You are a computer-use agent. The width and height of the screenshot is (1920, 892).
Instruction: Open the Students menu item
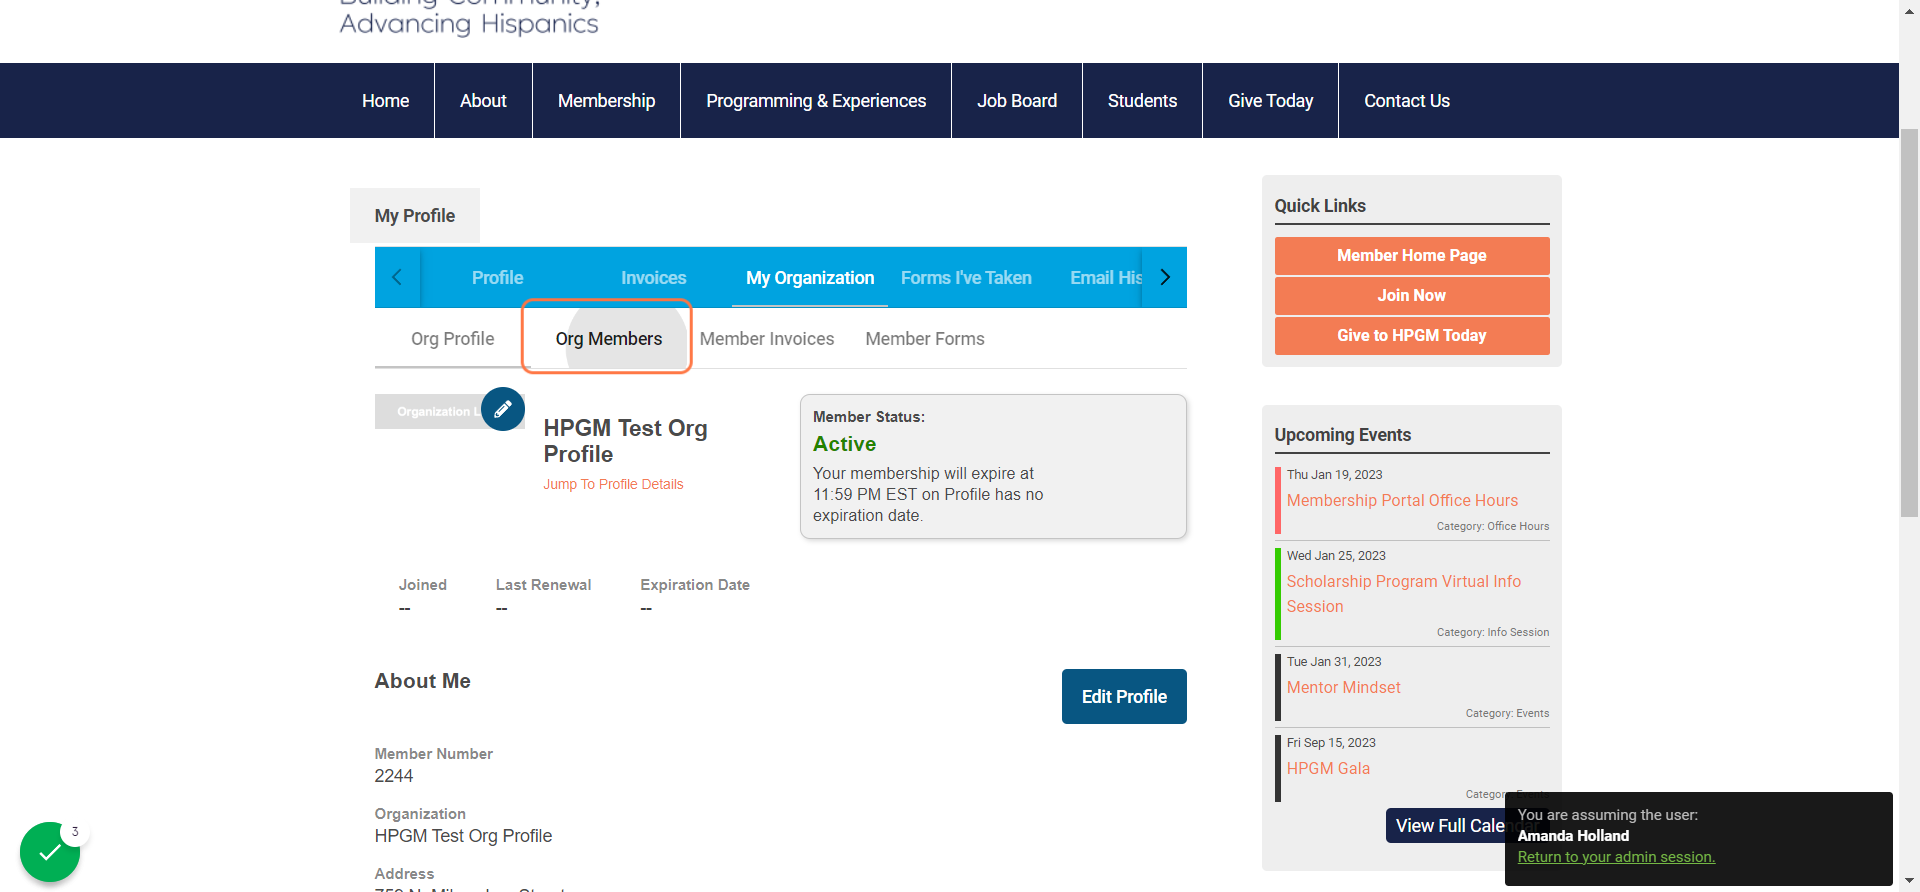(1142, 101)
